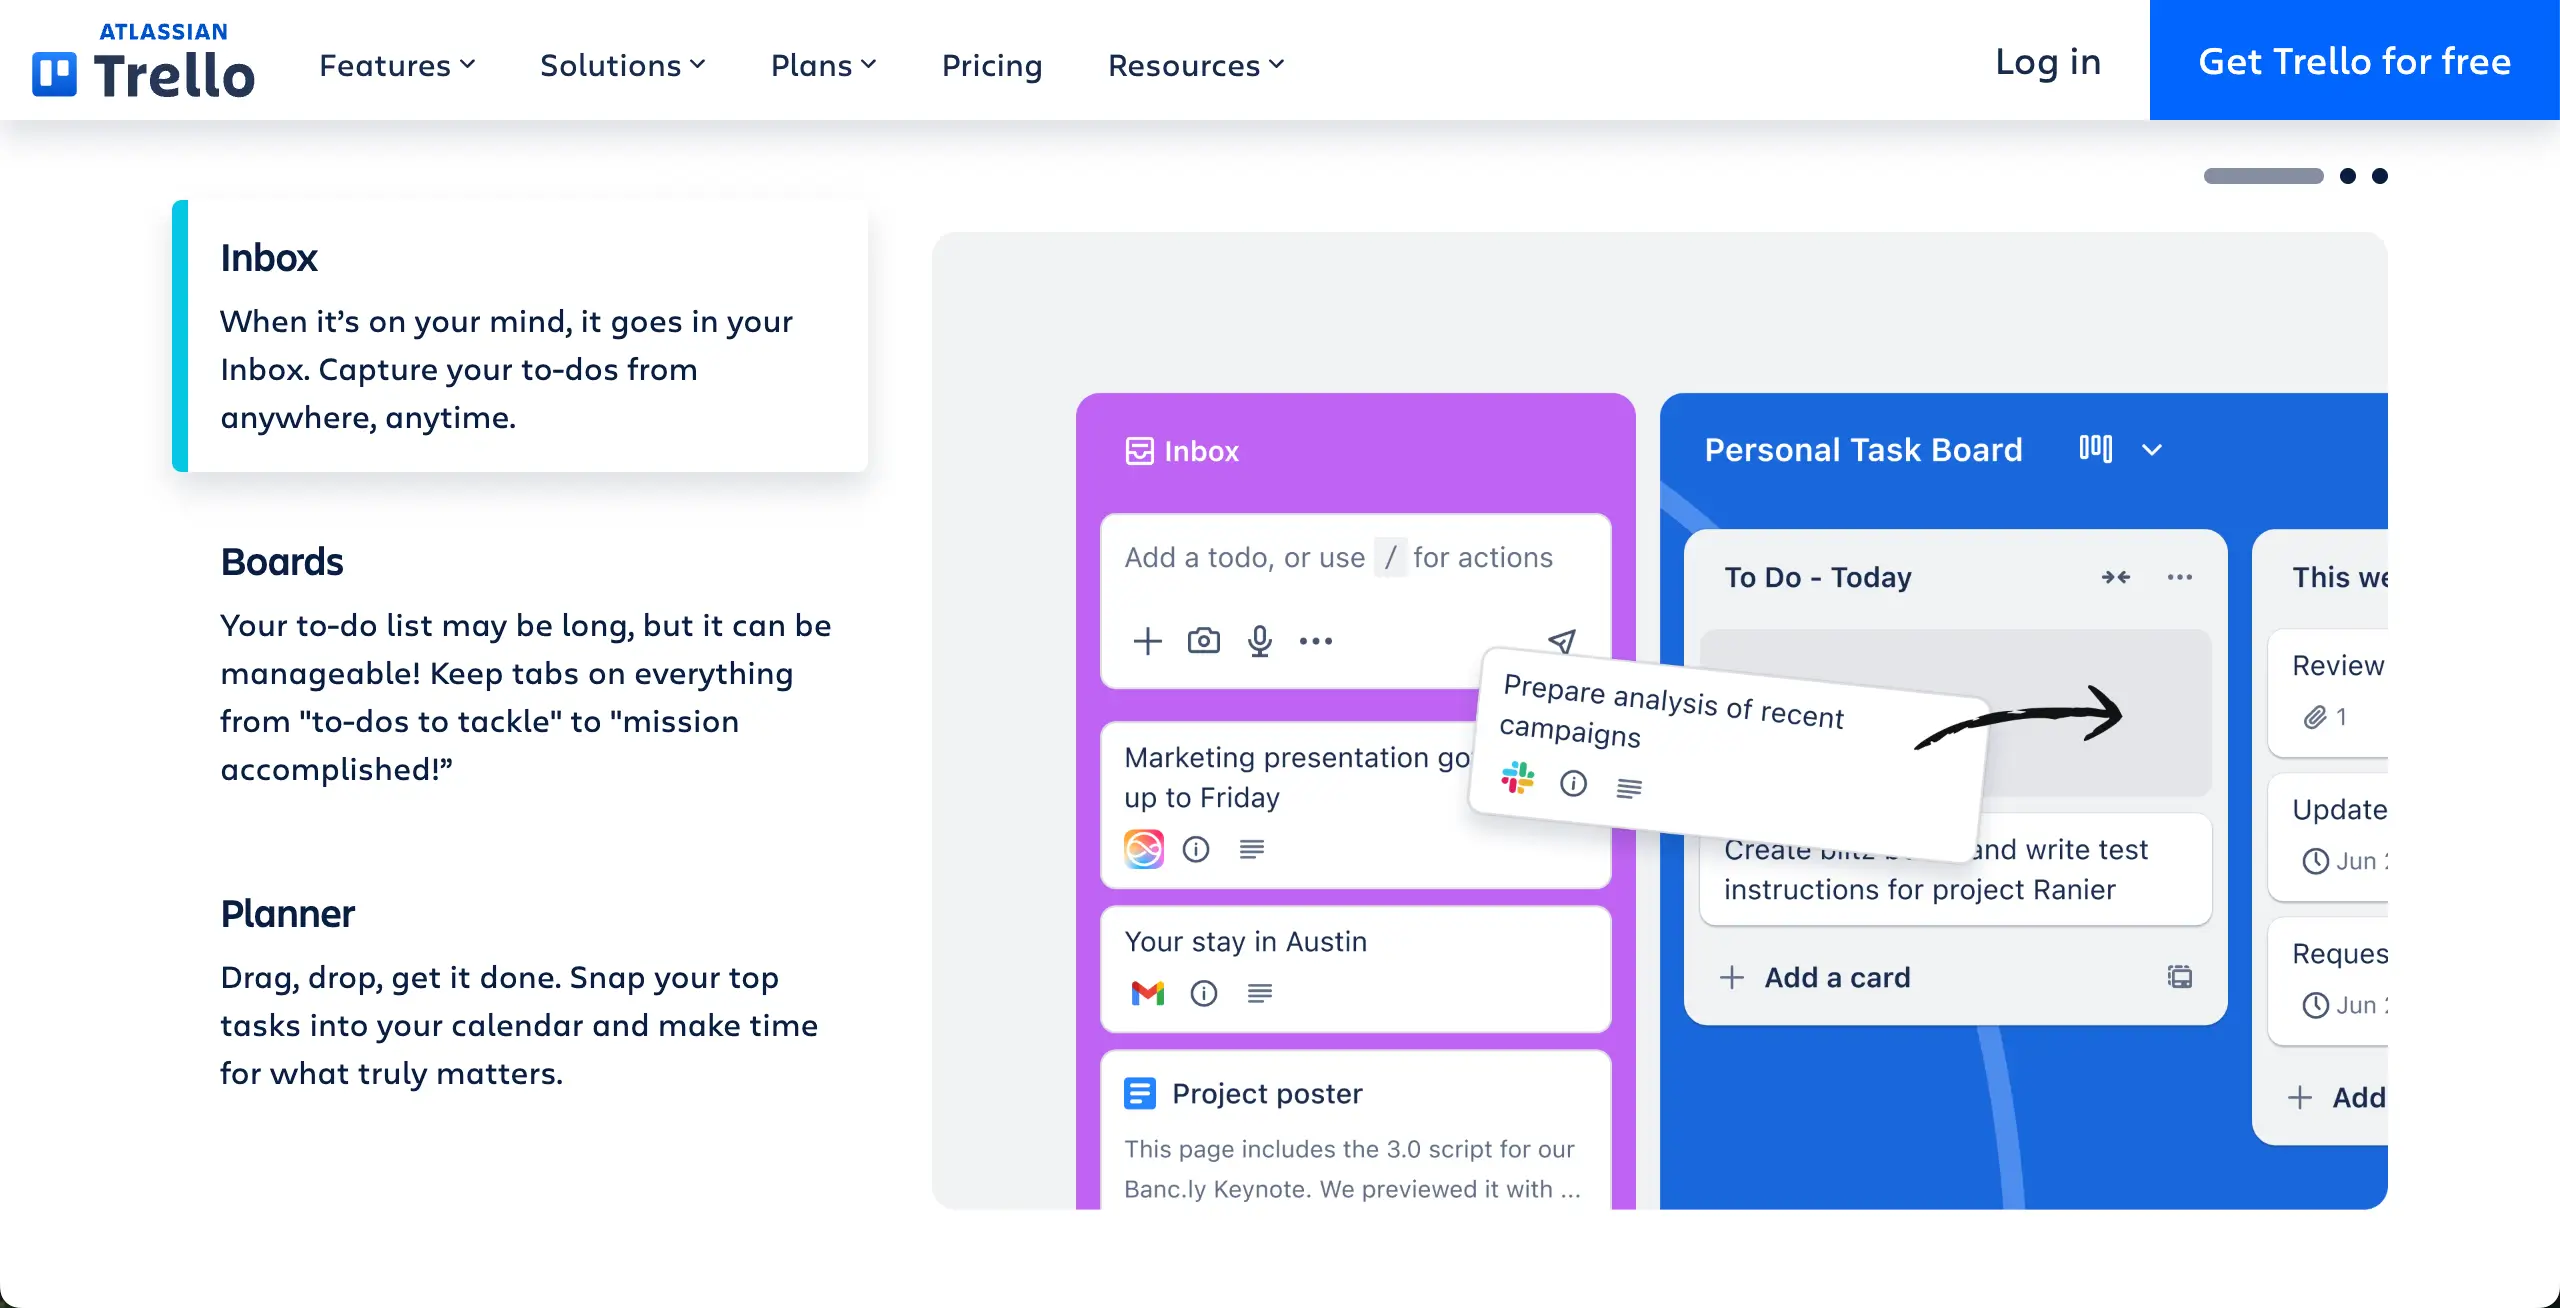Click the document icon beside Project poster
The image size is (2560, 1308).
(x=1140, y=1093)
